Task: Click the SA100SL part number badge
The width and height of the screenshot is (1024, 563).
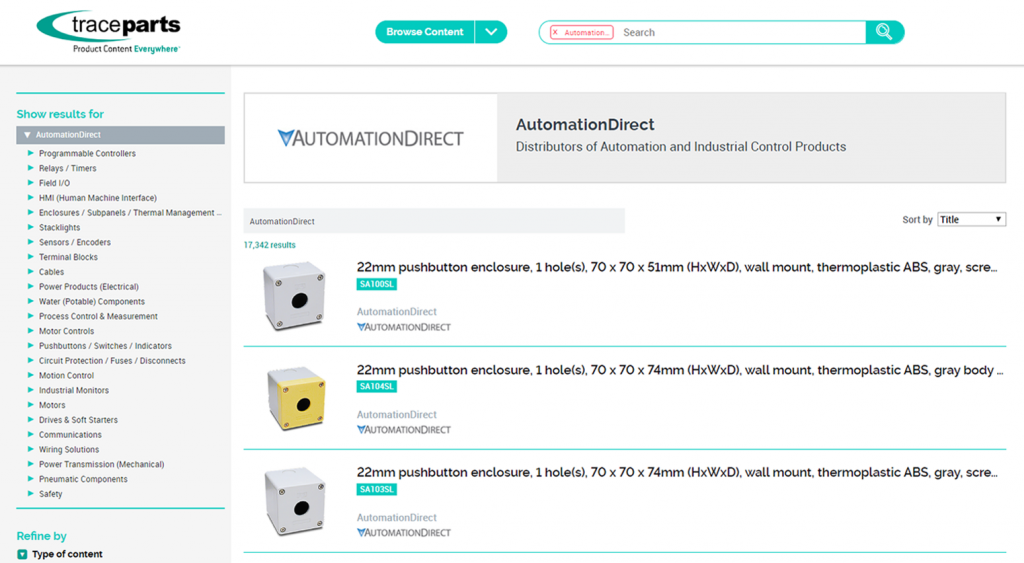Action: (377, 284)
